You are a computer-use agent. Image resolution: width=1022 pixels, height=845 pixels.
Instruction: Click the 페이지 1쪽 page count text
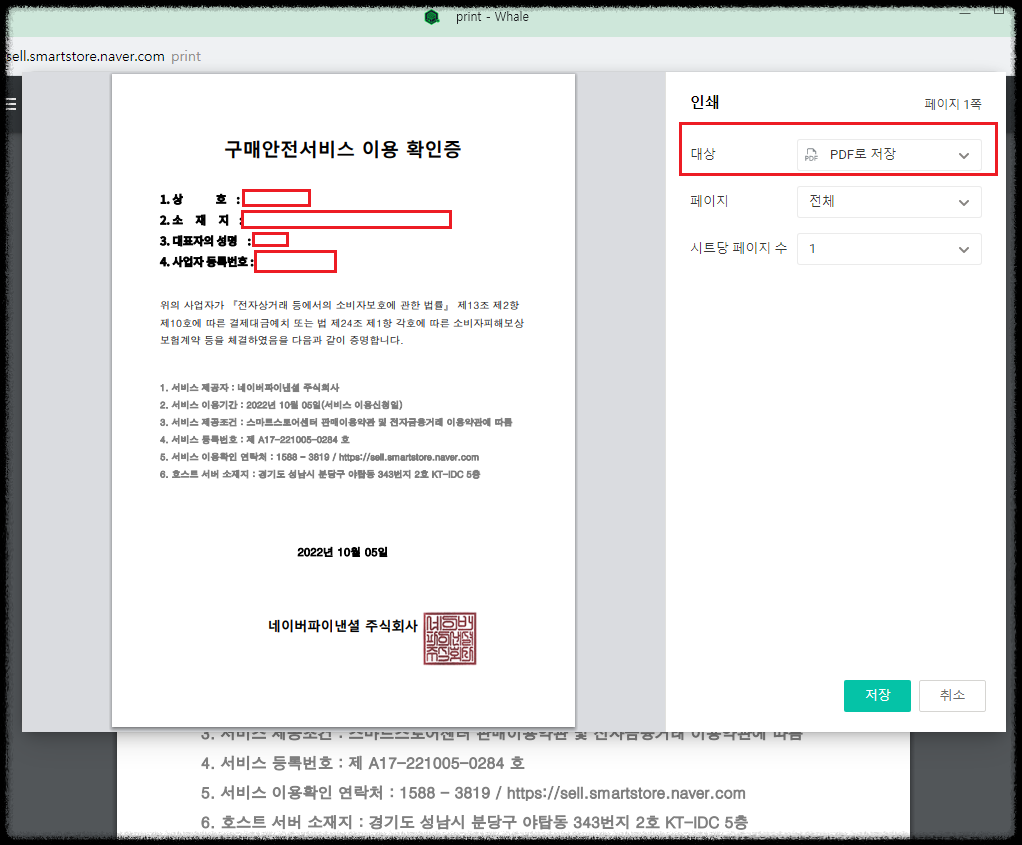[x=953, y=104]
